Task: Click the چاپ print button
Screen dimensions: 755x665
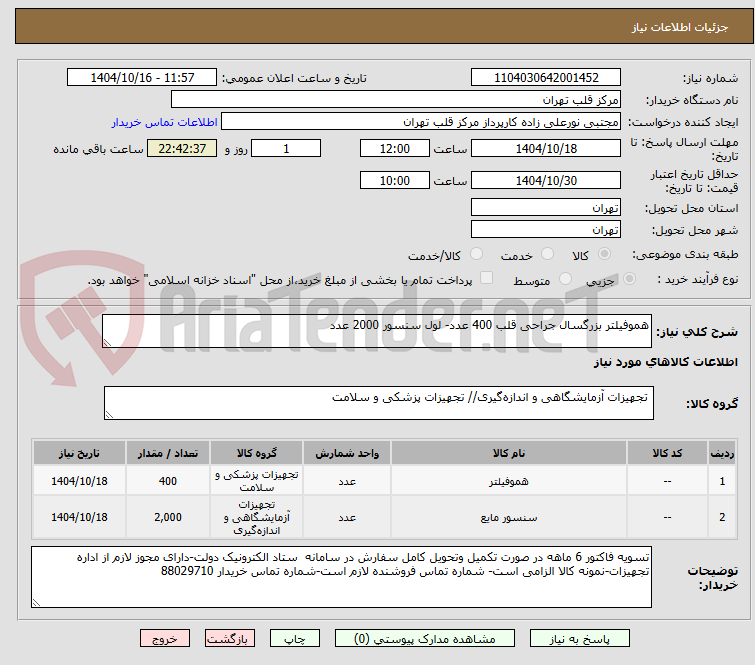Action: pos(295,639)
